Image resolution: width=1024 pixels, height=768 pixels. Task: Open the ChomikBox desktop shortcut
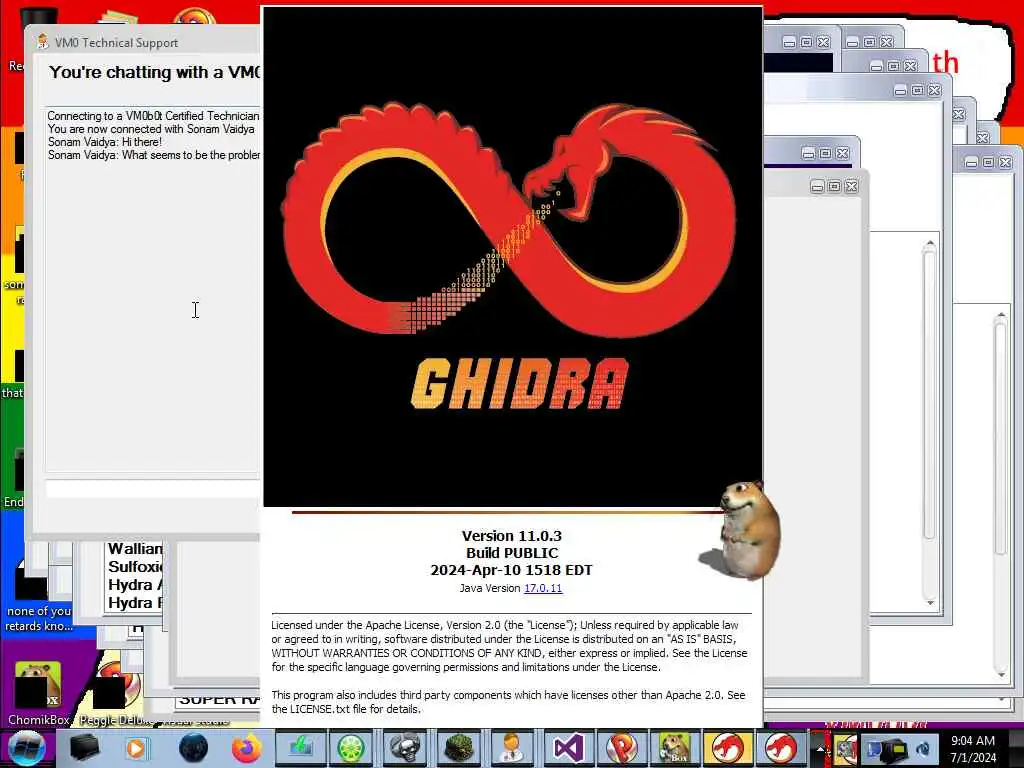[38, 693]
